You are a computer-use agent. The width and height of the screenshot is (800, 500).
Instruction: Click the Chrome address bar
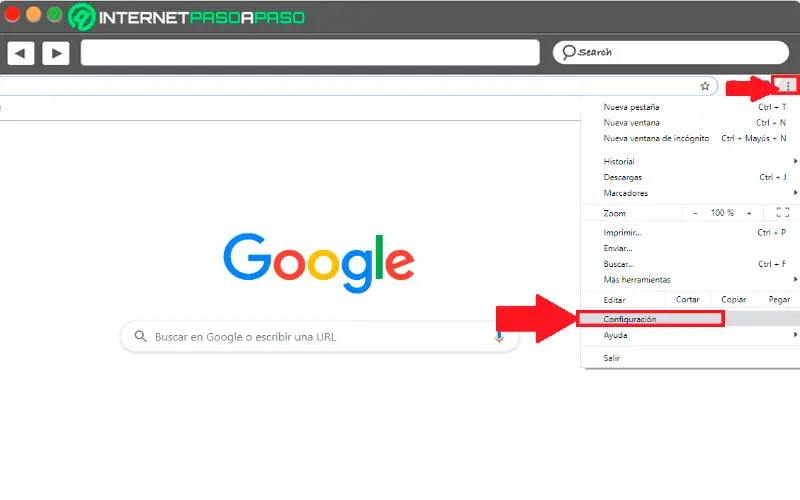[x=357, y=86]
